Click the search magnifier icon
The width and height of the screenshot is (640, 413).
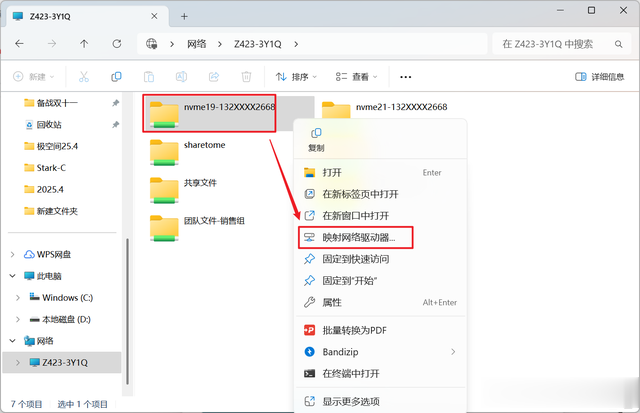pos(619,44)
